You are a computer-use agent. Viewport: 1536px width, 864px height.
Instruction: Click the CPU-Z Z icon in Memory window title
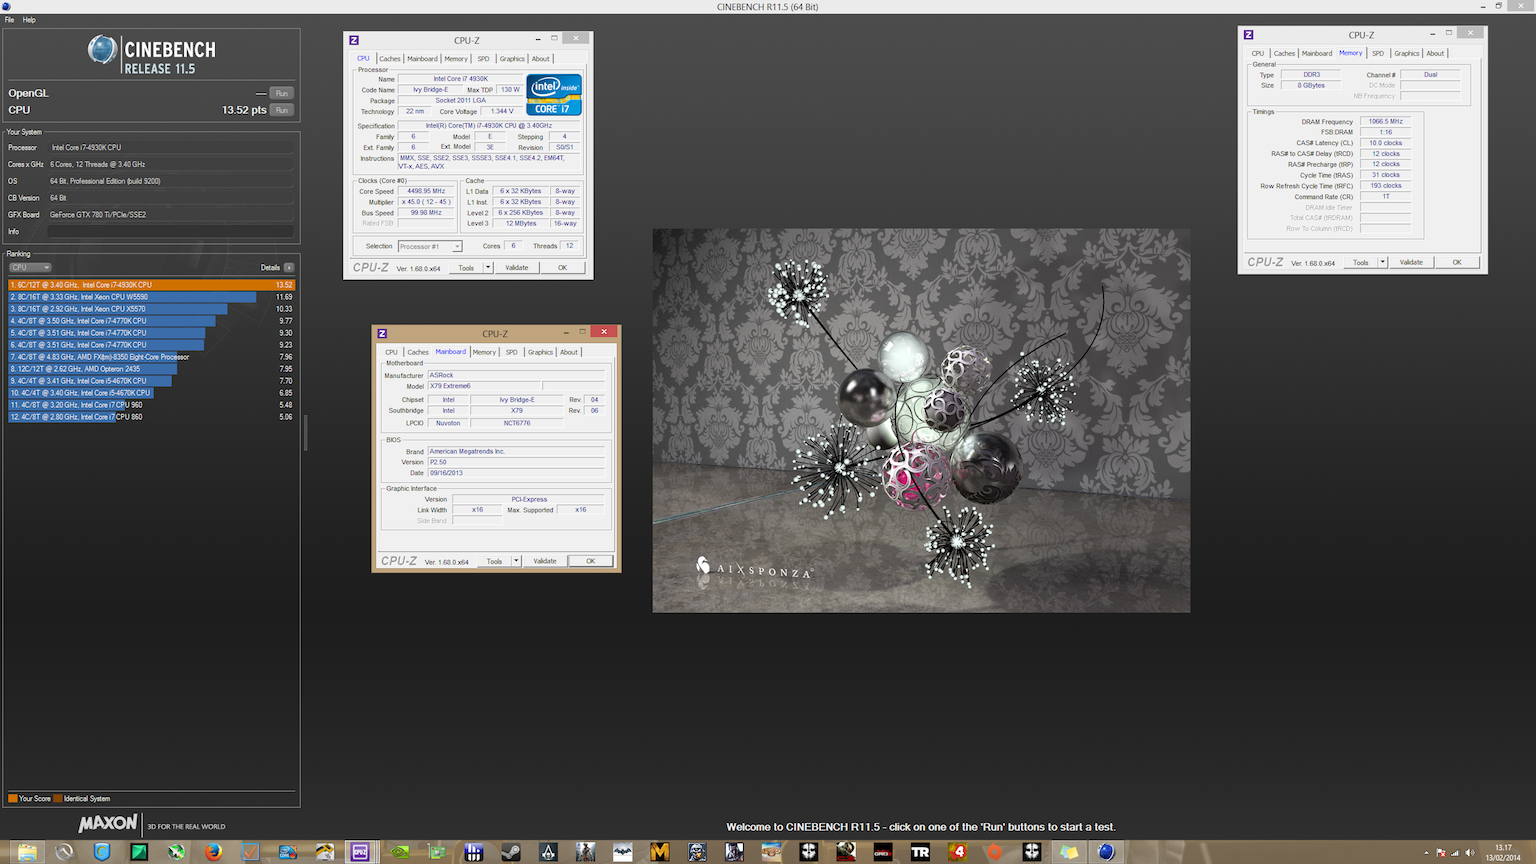(x=1248, y=35)
